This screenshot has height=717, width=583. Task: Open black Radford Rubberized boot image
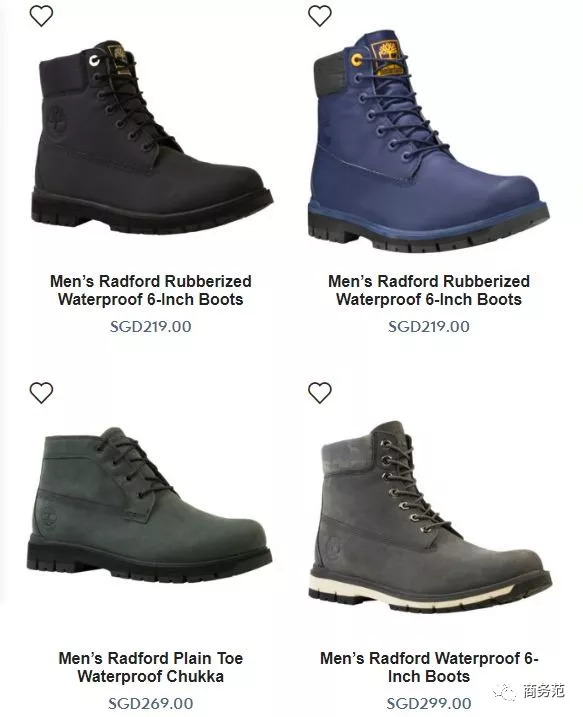point(152,137)
